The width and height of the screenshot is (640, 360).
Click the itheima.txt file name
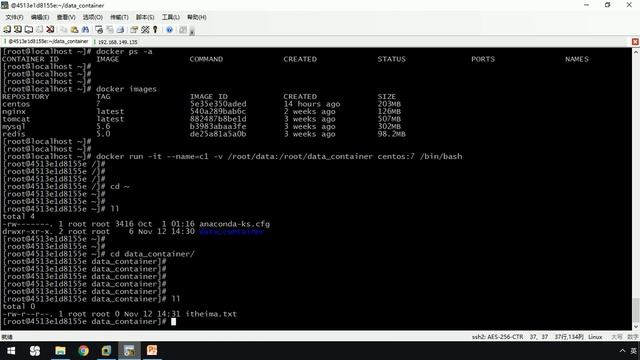coord(211,314)
